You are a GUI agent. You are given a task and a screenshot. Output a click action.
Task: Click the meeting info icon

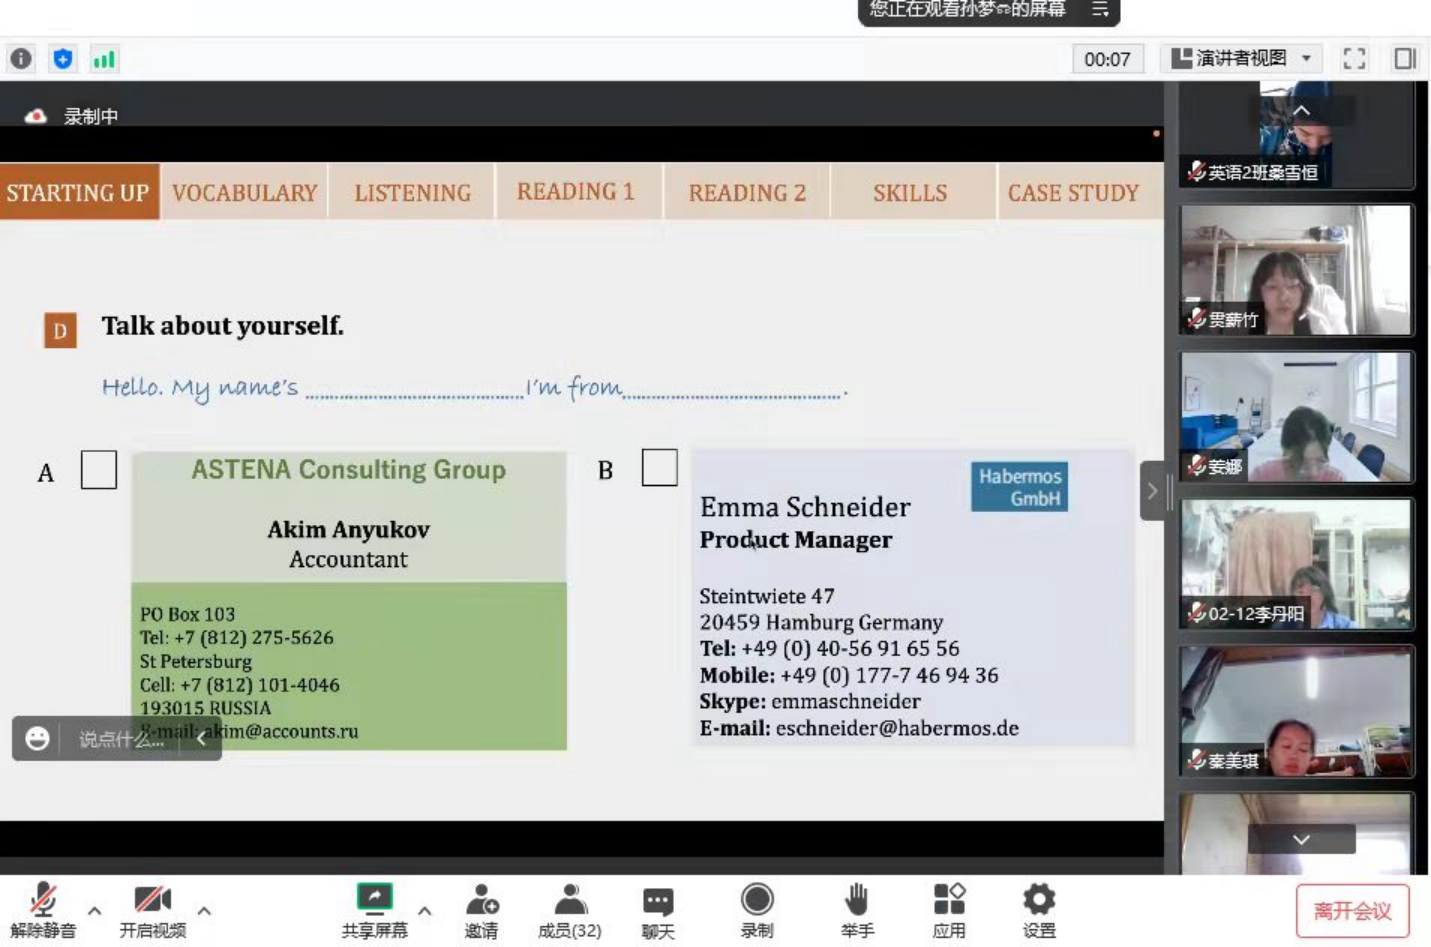click(21, 59)
